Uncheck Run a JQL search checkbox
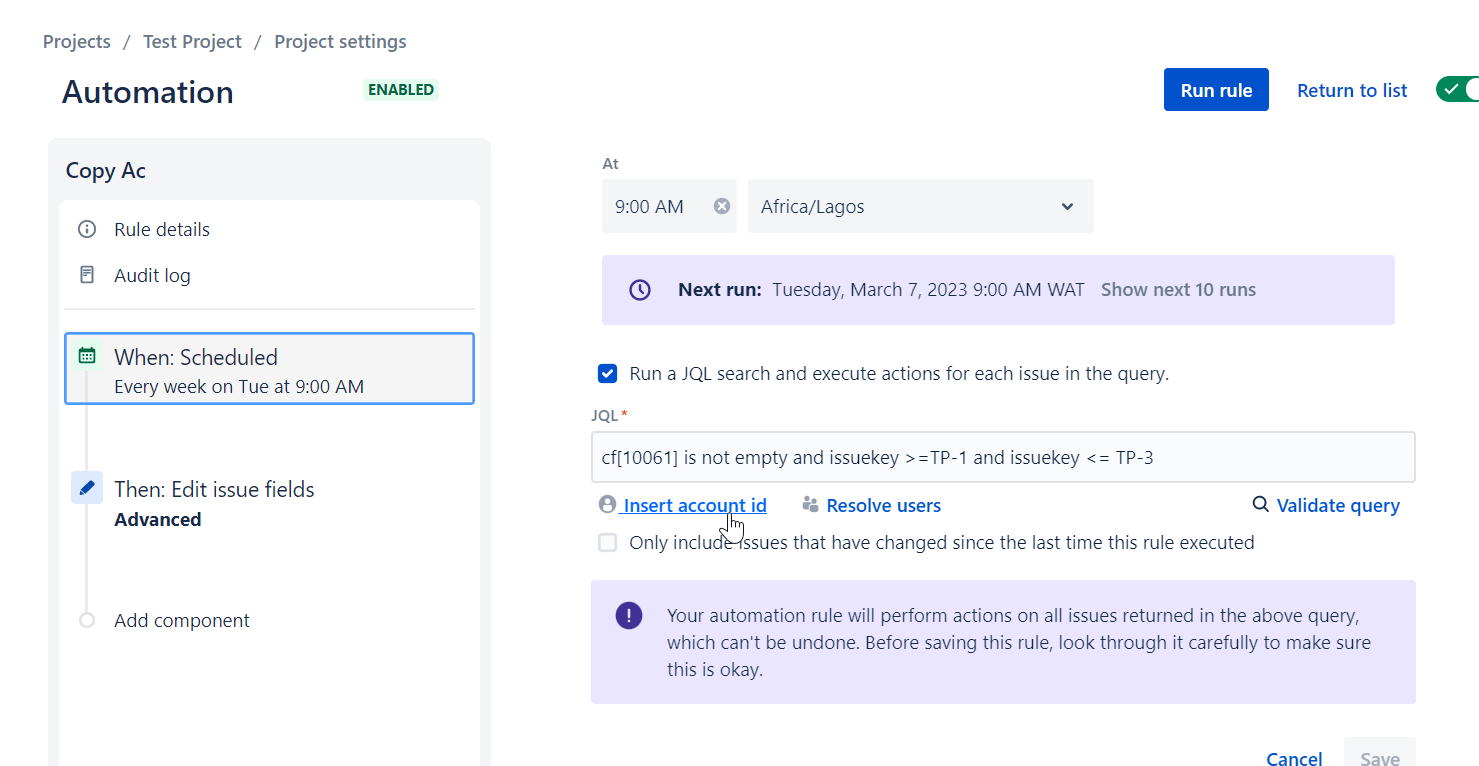 pos(607,374)
